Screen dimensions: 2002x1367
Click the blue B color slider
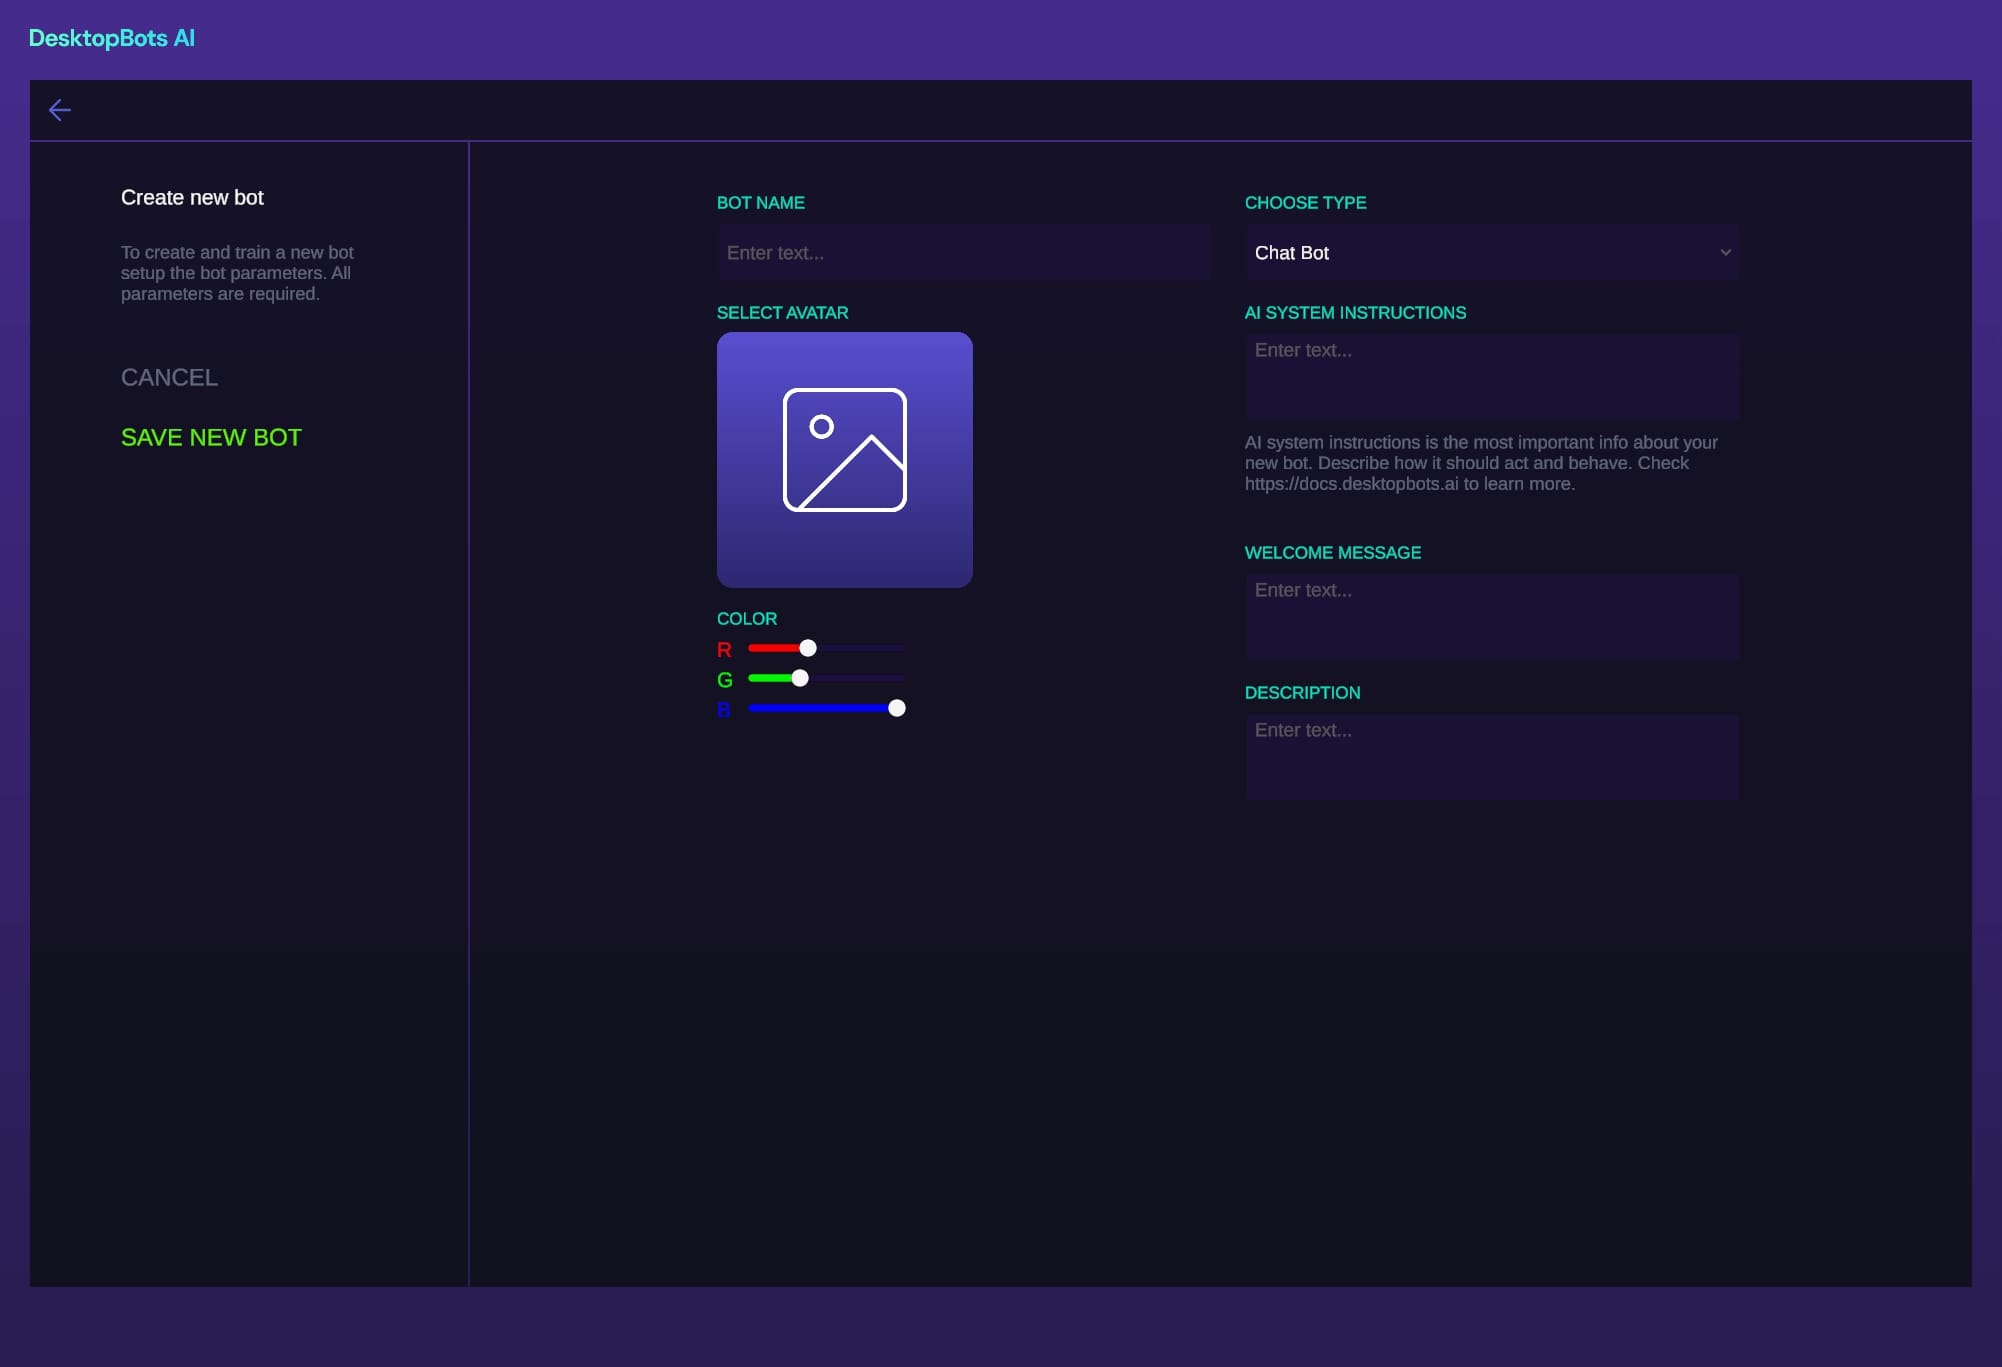coord(896,709)
